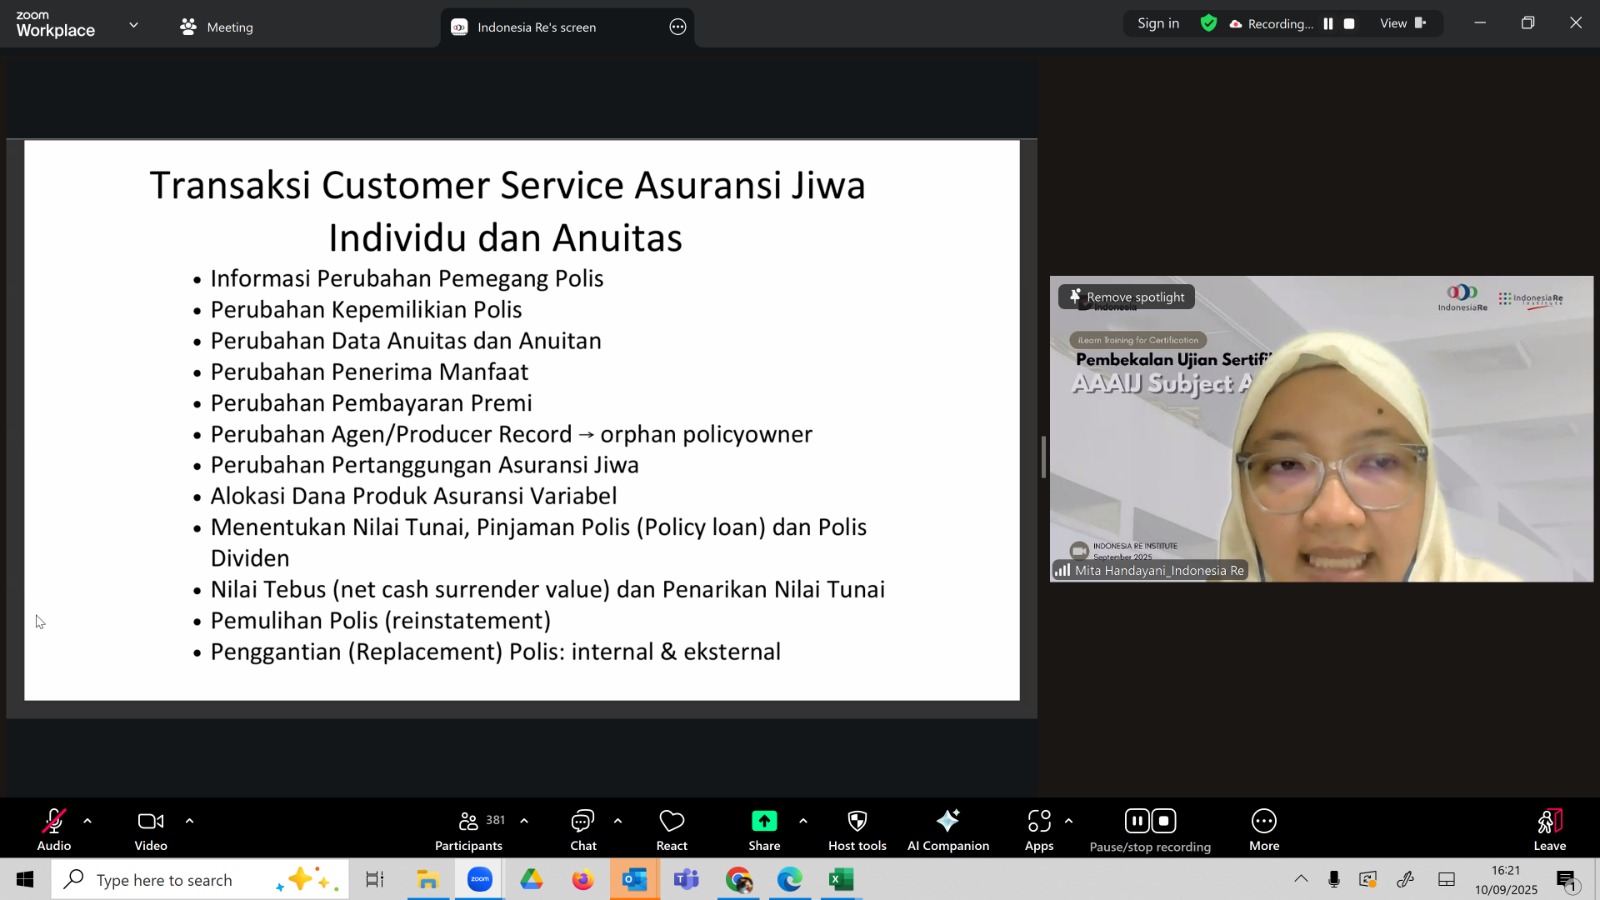Viewport: 1600px width, 900px height.
Task: Expand the Audio options arrow
Action: [88, 821]
